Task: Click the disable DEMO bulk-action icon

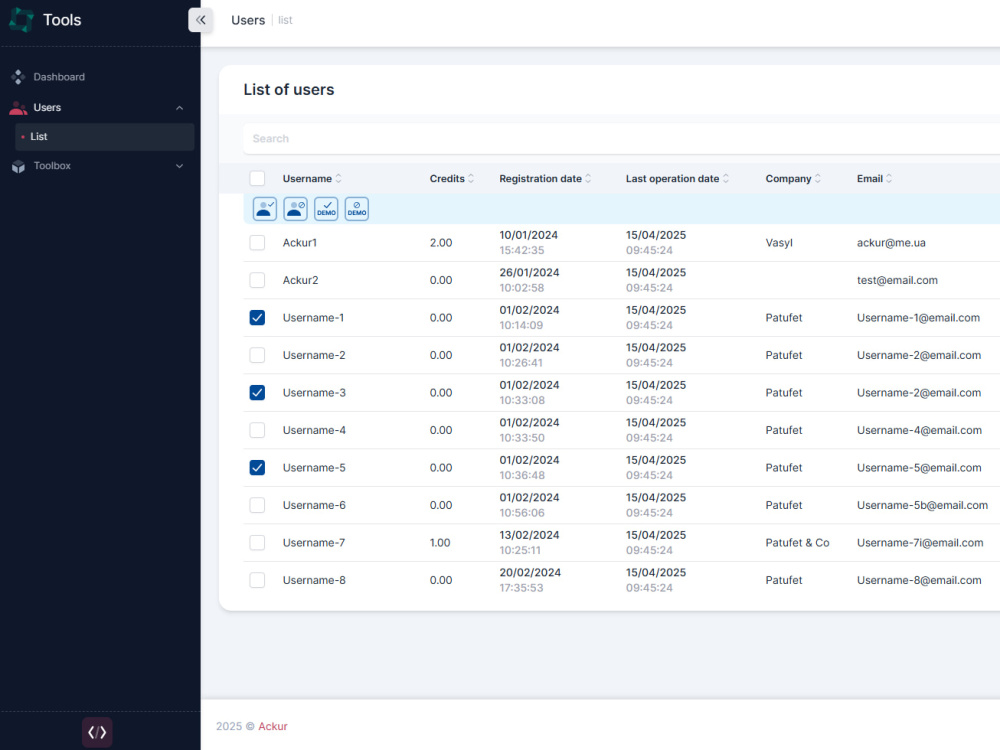Action: pyautogui.click(x=357, y=209)
